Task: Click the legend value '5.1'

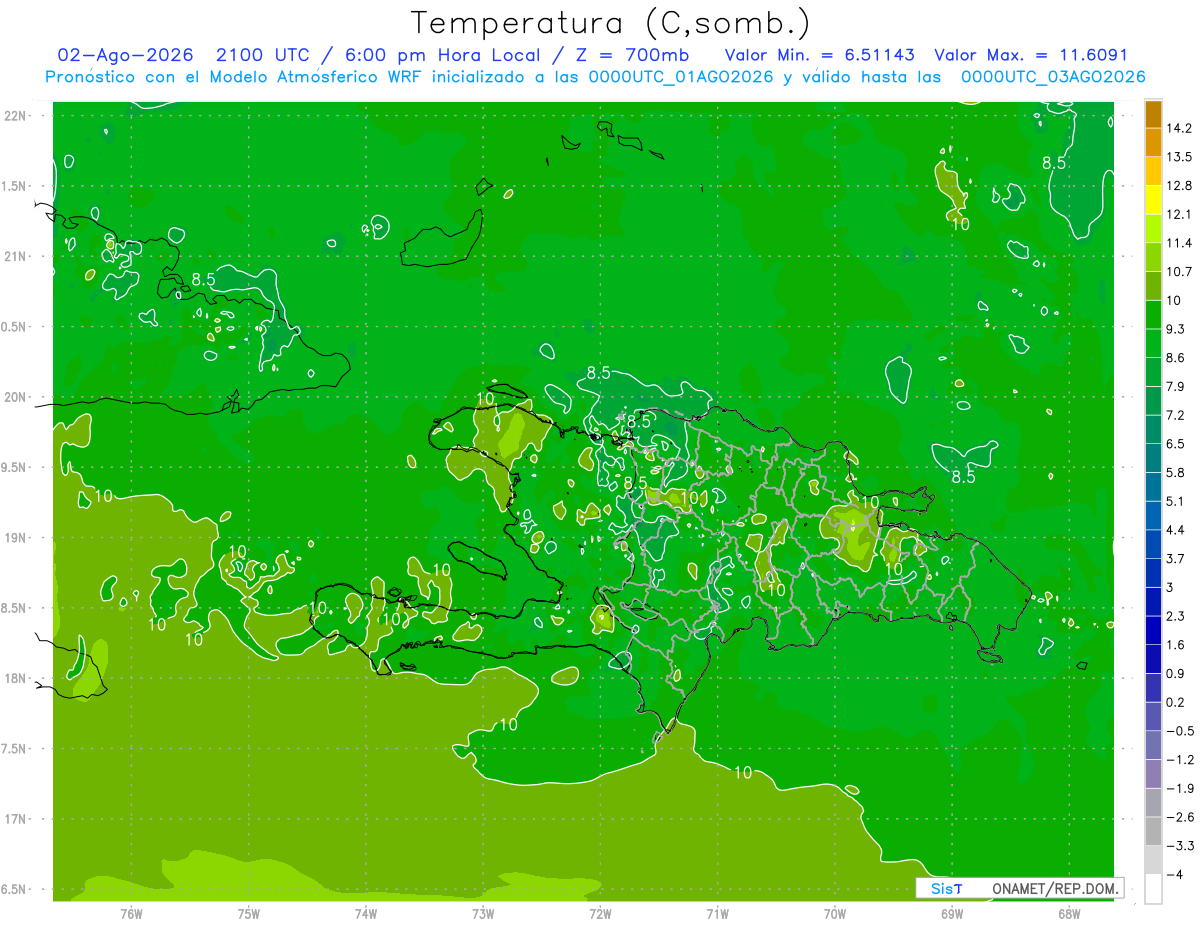Action: click(1176, 501)
